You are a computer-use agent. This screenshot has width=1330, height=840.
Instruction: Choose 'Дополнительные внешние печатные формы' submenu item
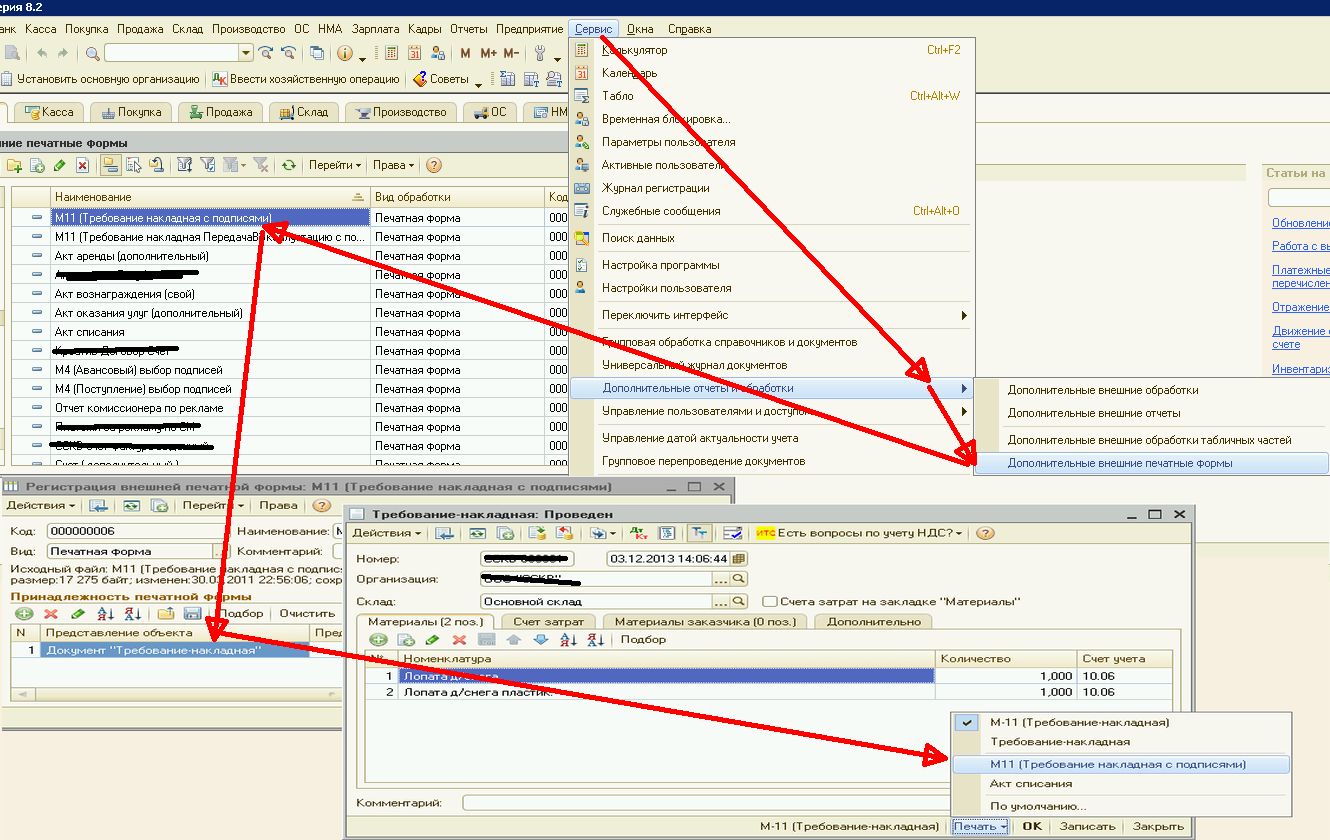pos(1151,464)
